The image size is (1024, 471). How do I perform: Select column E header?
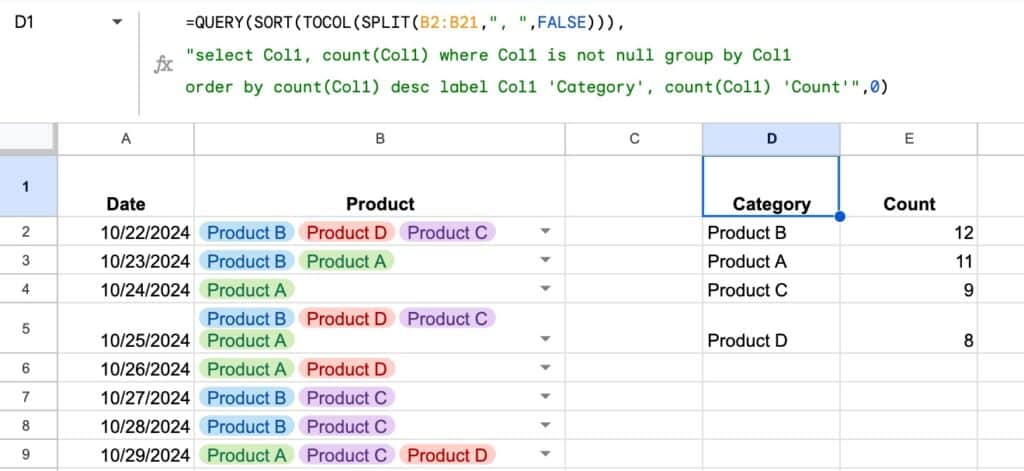pyautogui.click(x=908, y=140)
